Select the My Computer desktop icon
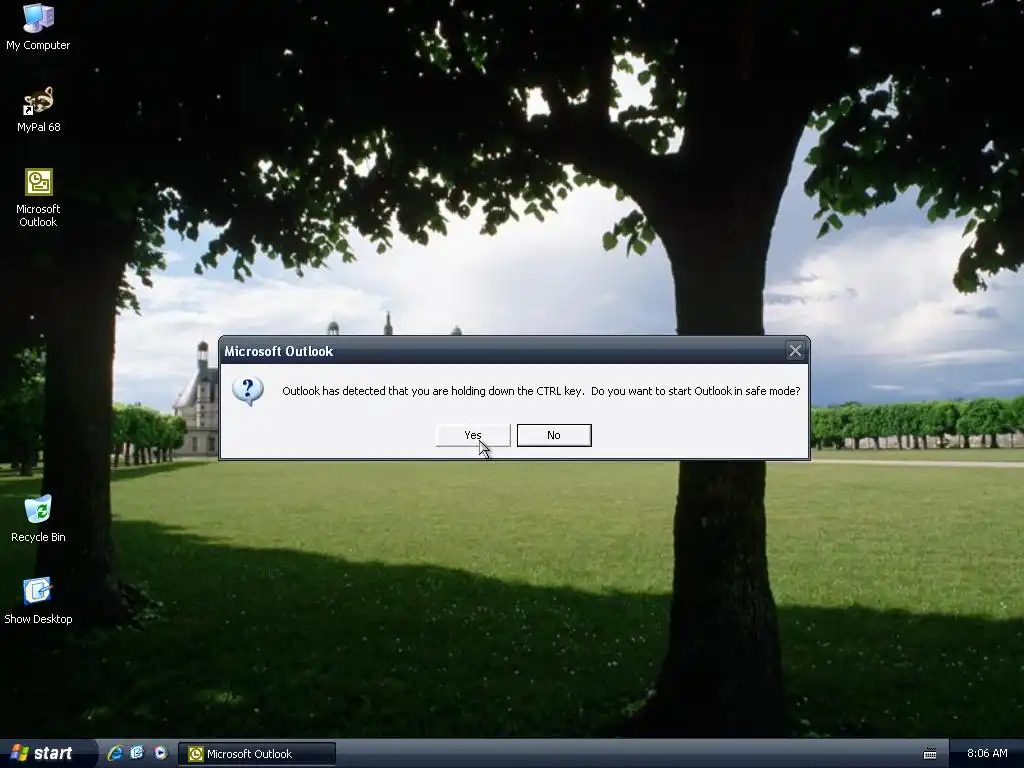Image resolution: width=1024 pixels, height=768 pixels. click(x=38, y=27)
